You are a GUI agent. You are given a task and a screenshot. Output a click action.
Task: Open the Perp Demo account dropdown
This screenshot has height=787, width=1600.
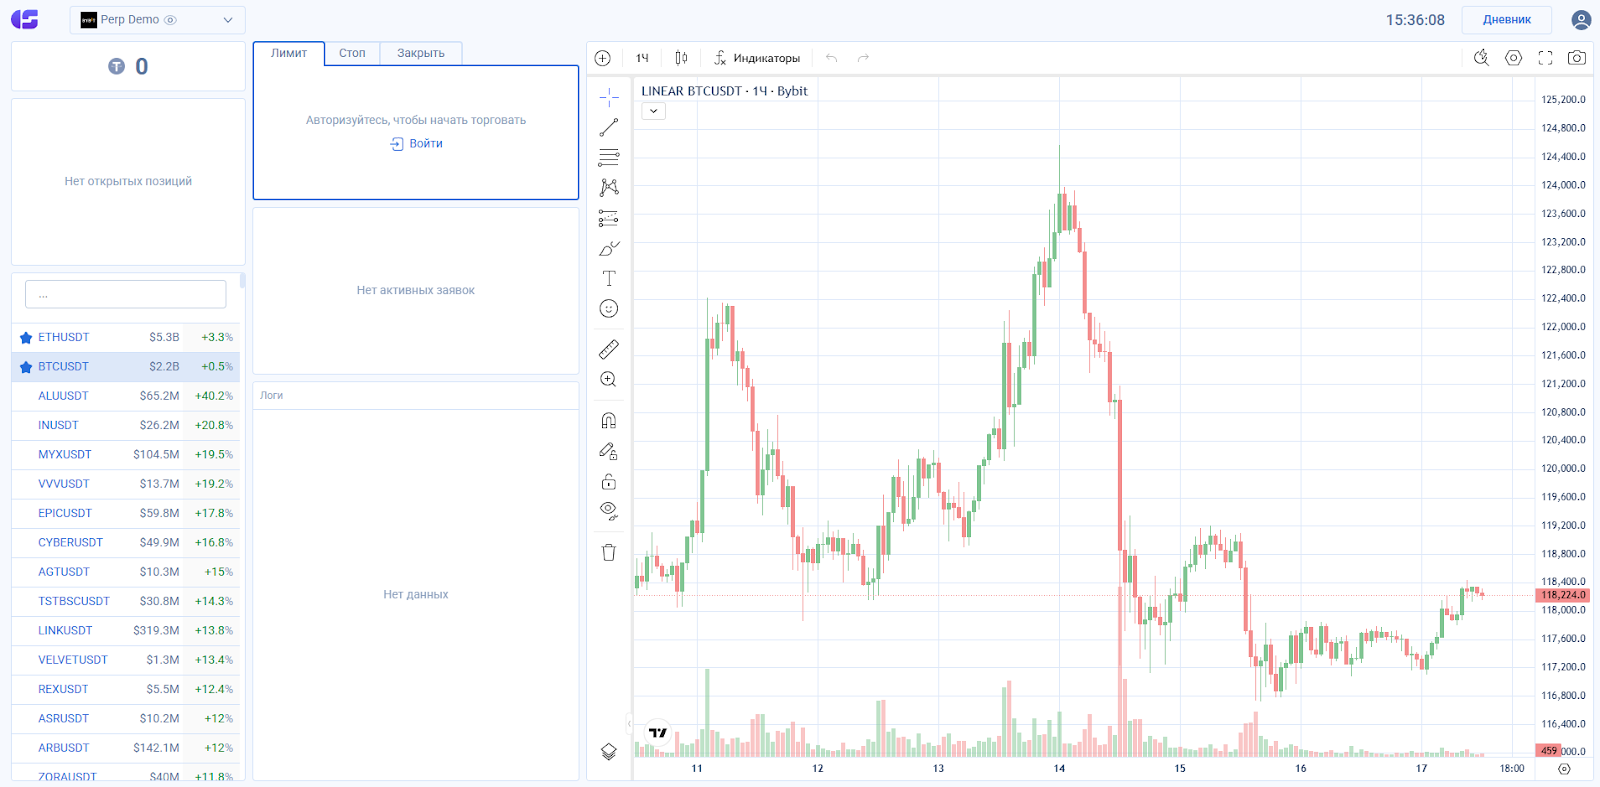[157, 20]
